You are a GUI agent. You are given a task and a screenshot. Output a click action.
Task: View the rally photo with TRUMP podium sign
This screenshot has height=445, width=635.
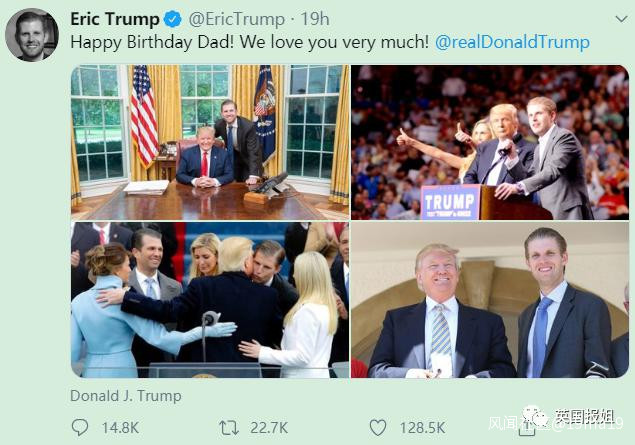[490, 143]
